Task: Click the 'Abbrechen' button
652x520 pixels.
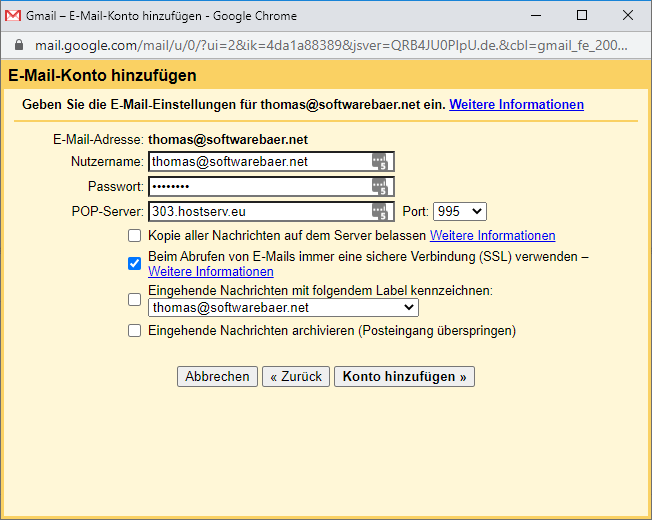Action: tap(217, 377)
